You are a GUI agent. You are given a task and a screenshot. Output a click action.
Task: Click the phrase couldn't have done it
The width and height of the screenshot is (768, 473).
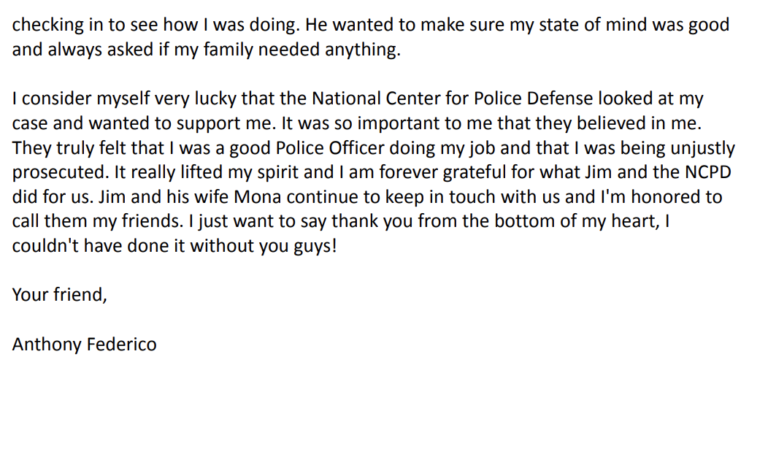[98, 245]
